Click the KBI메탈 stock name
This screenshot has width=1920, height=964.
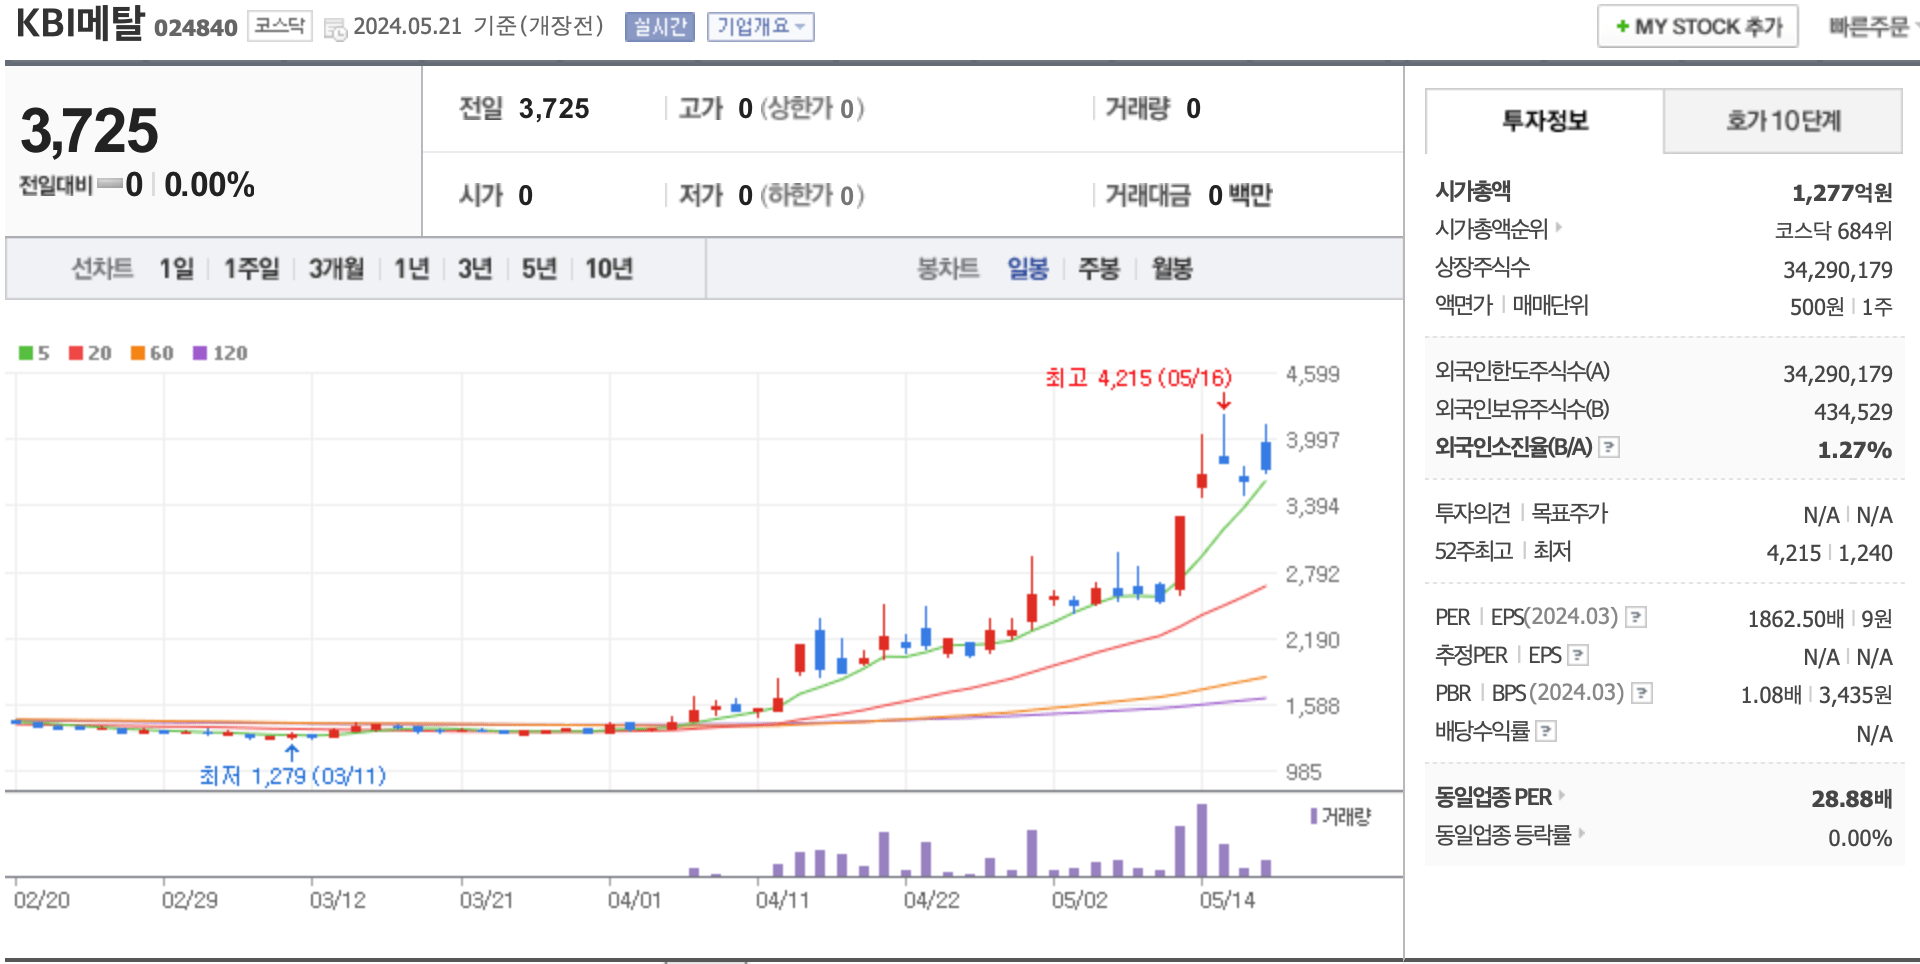pos(80,23)
